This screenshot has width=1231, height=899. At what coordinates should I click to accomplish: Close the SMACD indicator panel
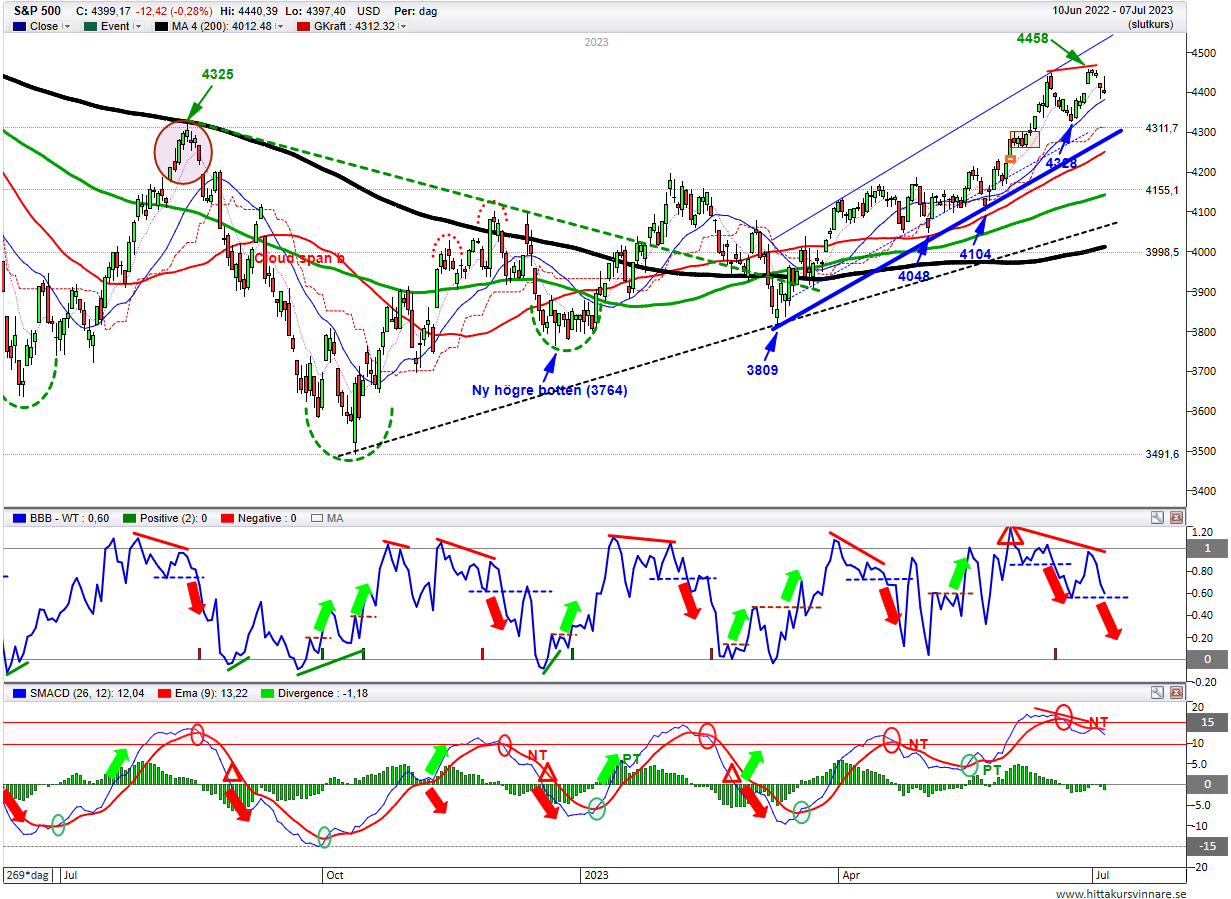coord(1176,692)
